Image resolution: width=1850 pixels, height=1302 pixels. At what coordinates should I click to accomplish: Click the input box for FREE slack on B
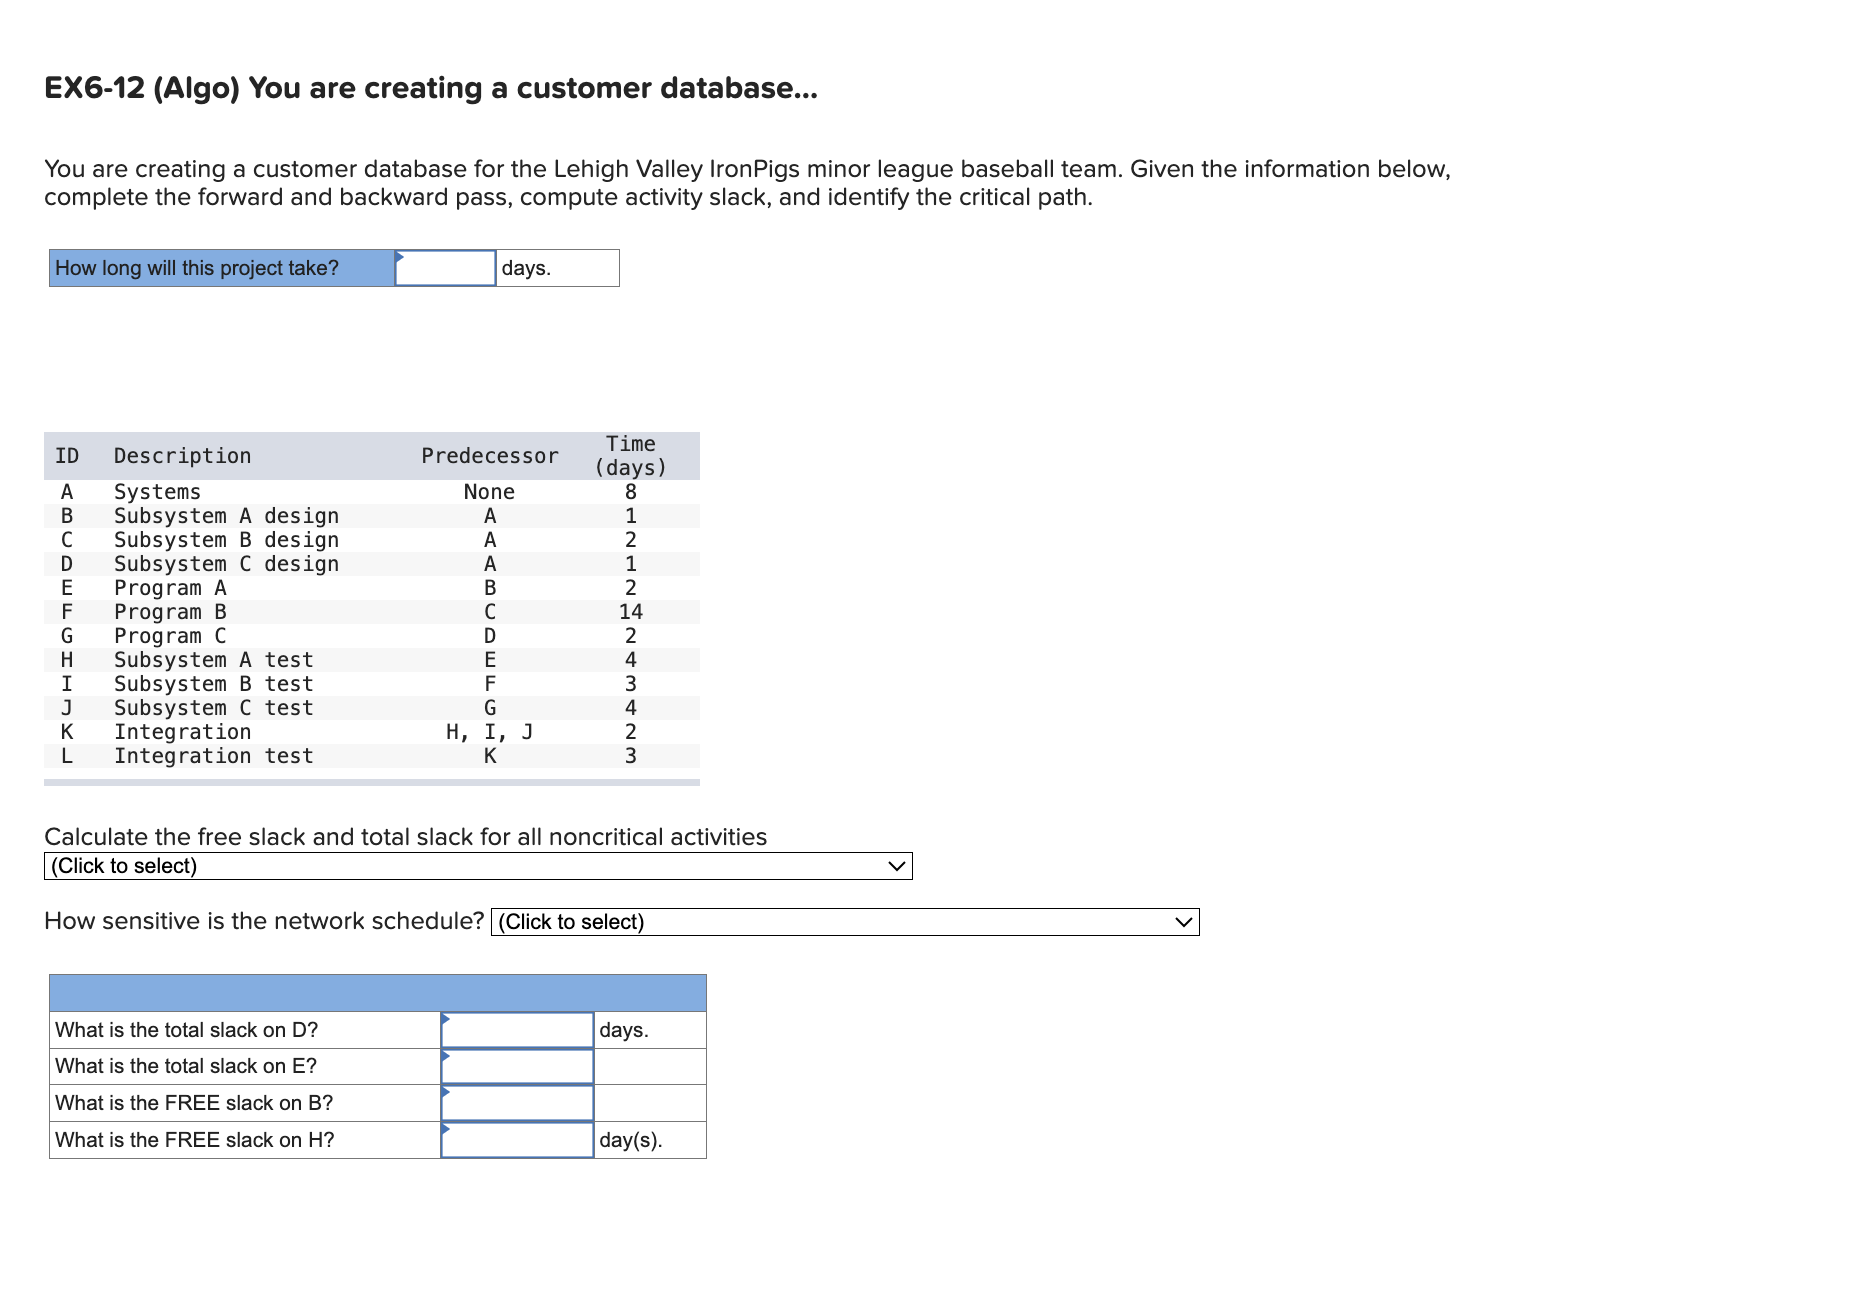[x=516, y=1103]
